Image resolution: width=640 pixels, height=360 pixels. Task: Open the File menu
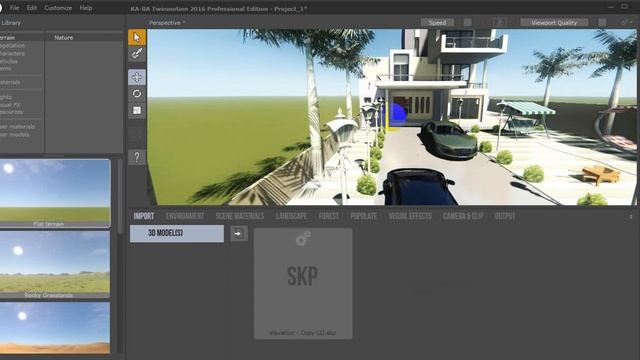tap(14, 8)
